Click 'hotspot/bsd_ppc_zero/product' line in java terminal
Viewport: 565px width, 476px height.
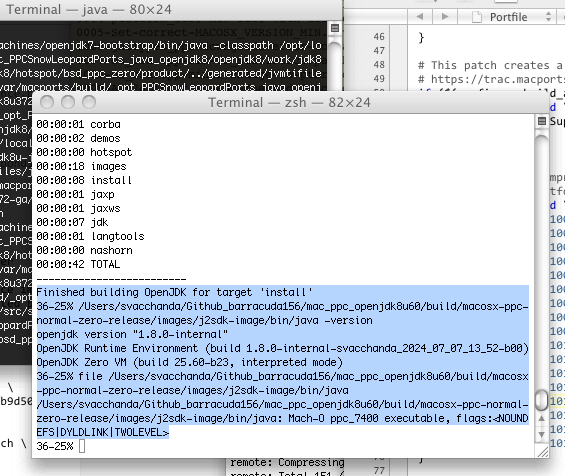(161, 73)
